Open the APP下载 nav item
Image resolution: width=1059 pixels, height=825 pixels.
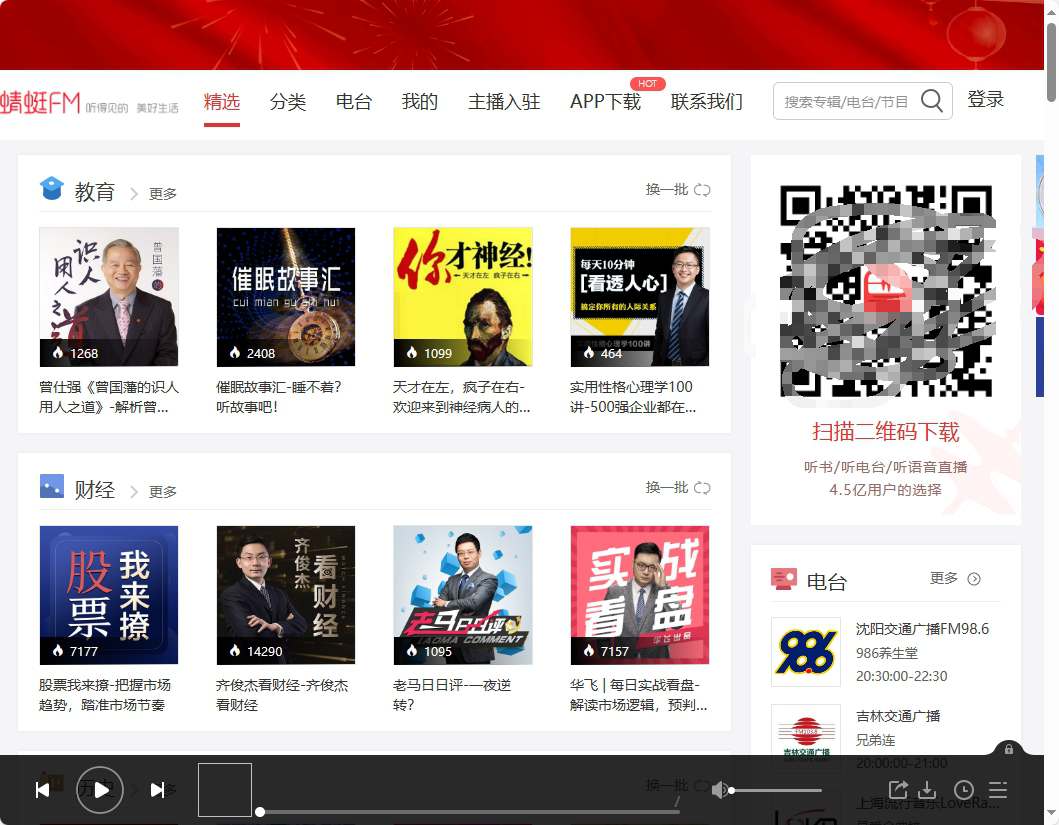605,102
